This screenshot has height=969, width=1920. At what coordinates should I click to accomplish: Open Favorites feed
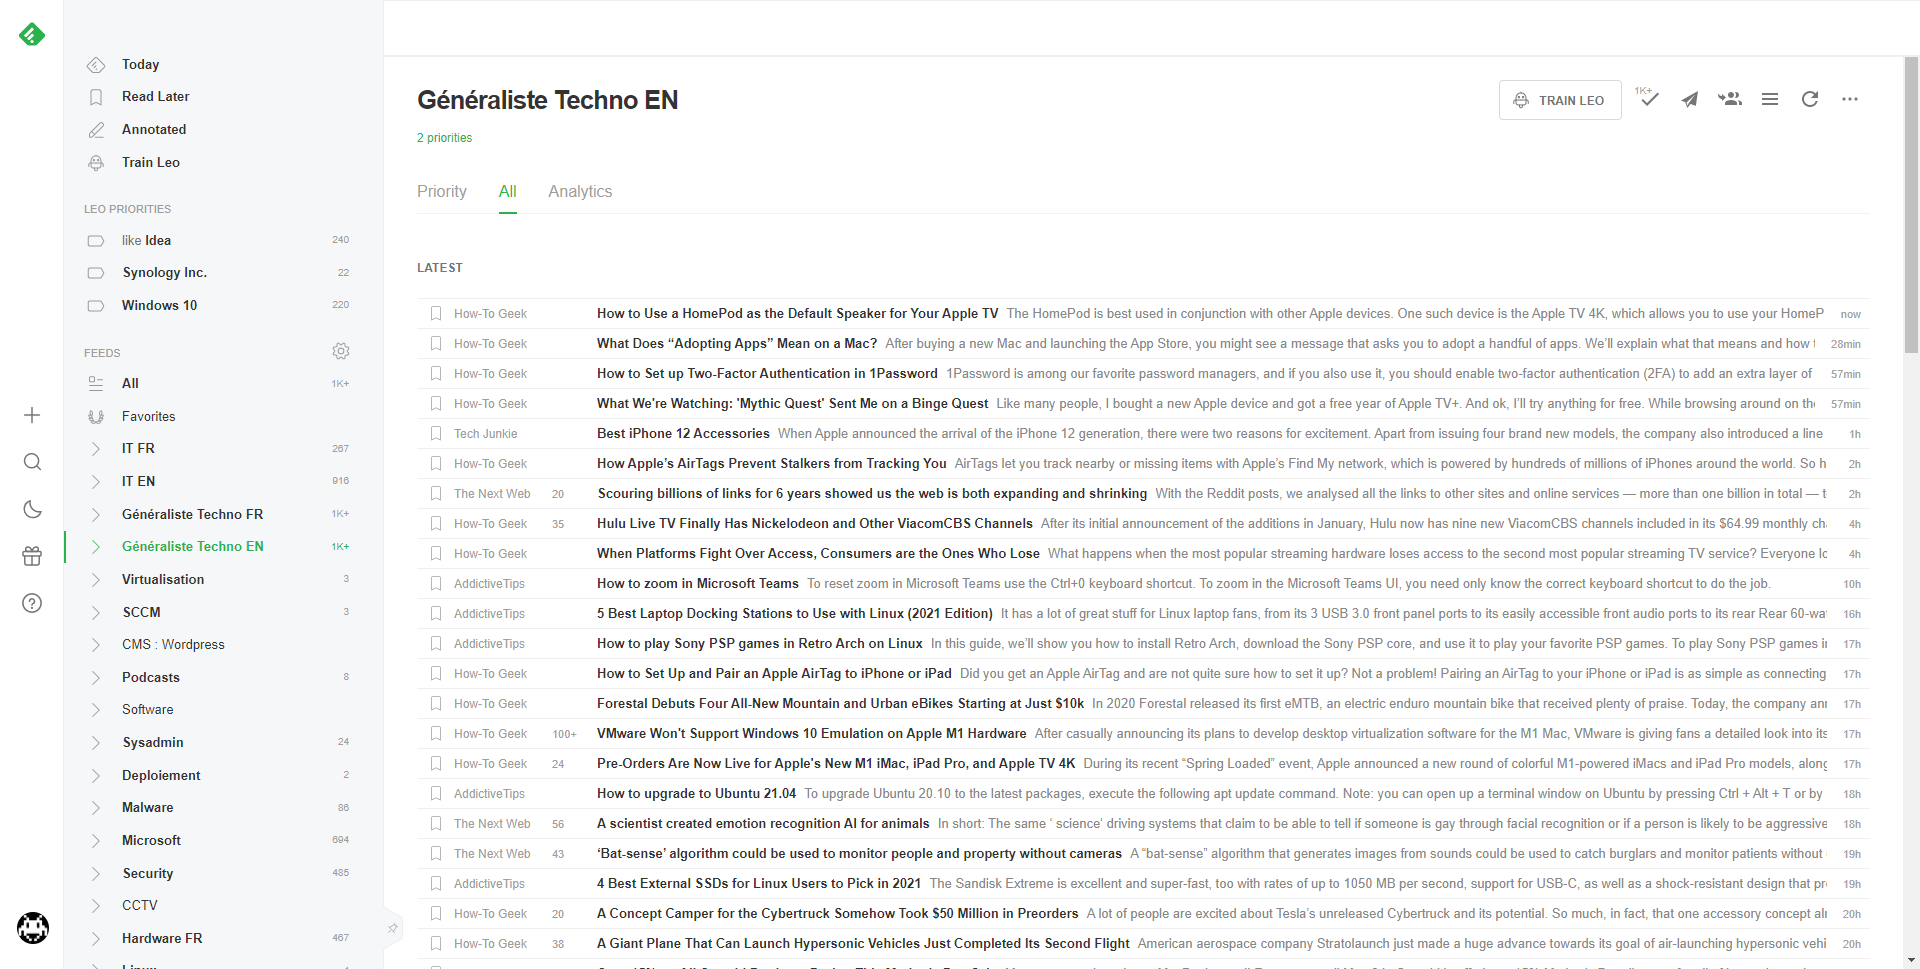[148, 416]
